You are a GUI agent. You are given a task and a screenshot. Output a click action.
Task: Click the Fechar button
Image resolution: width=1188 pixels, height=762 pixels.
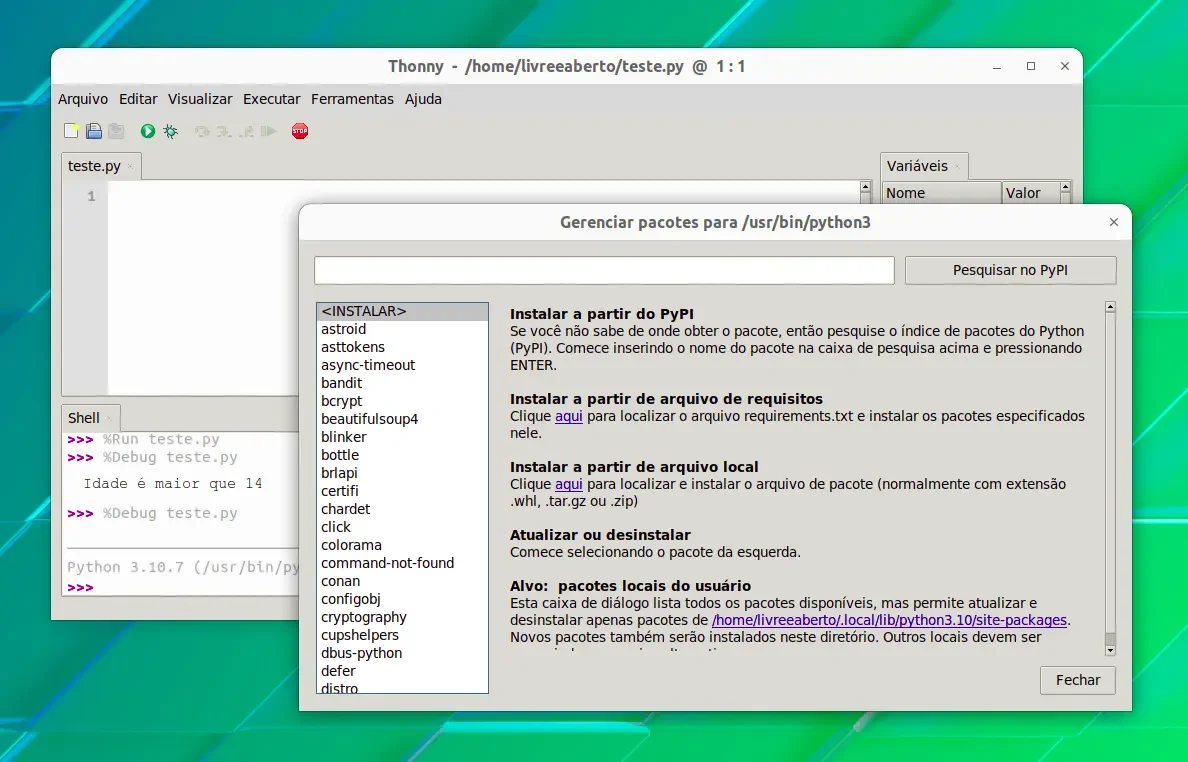(x=1077, y=680)
